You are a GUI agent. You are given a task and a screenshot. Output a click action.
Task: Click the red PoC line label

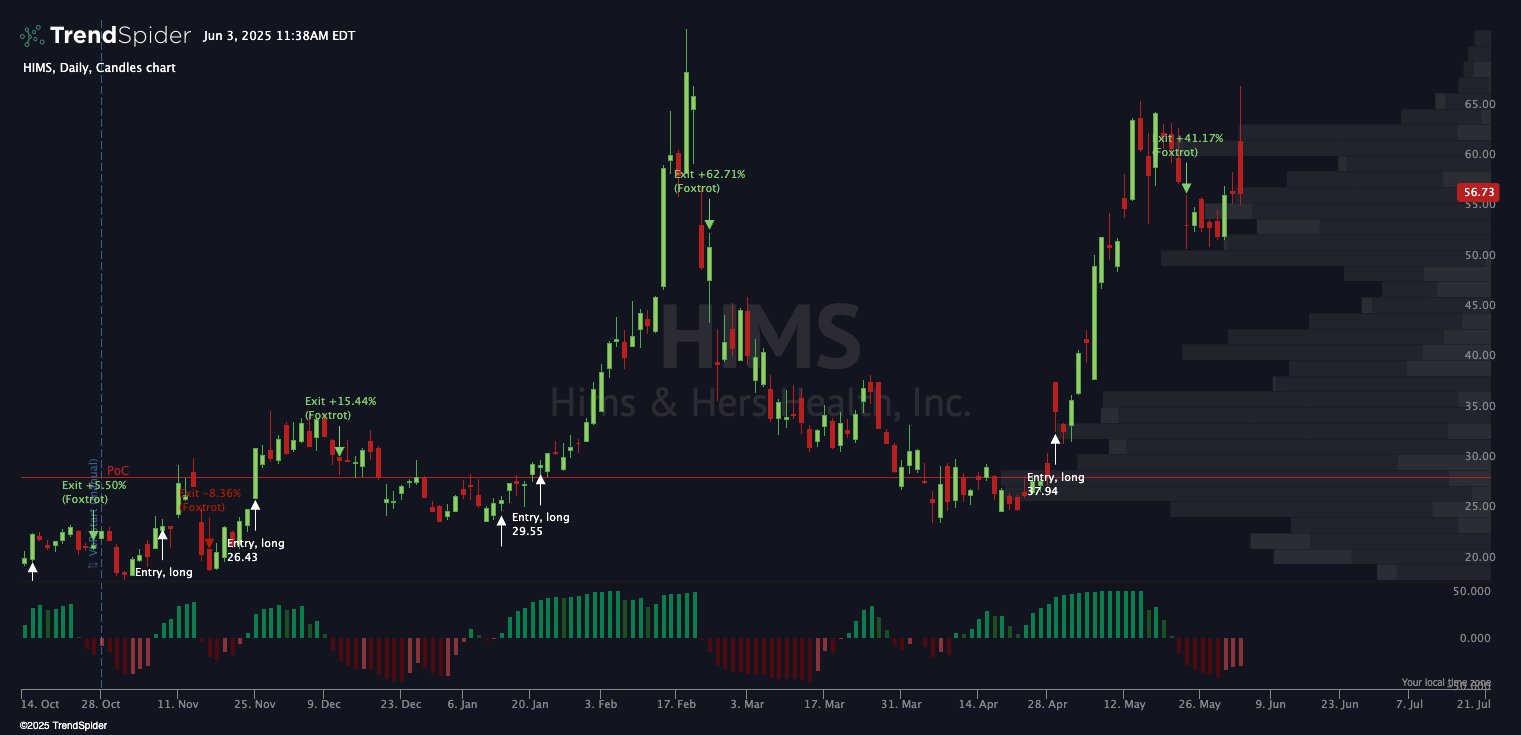(x=118, y=471)
